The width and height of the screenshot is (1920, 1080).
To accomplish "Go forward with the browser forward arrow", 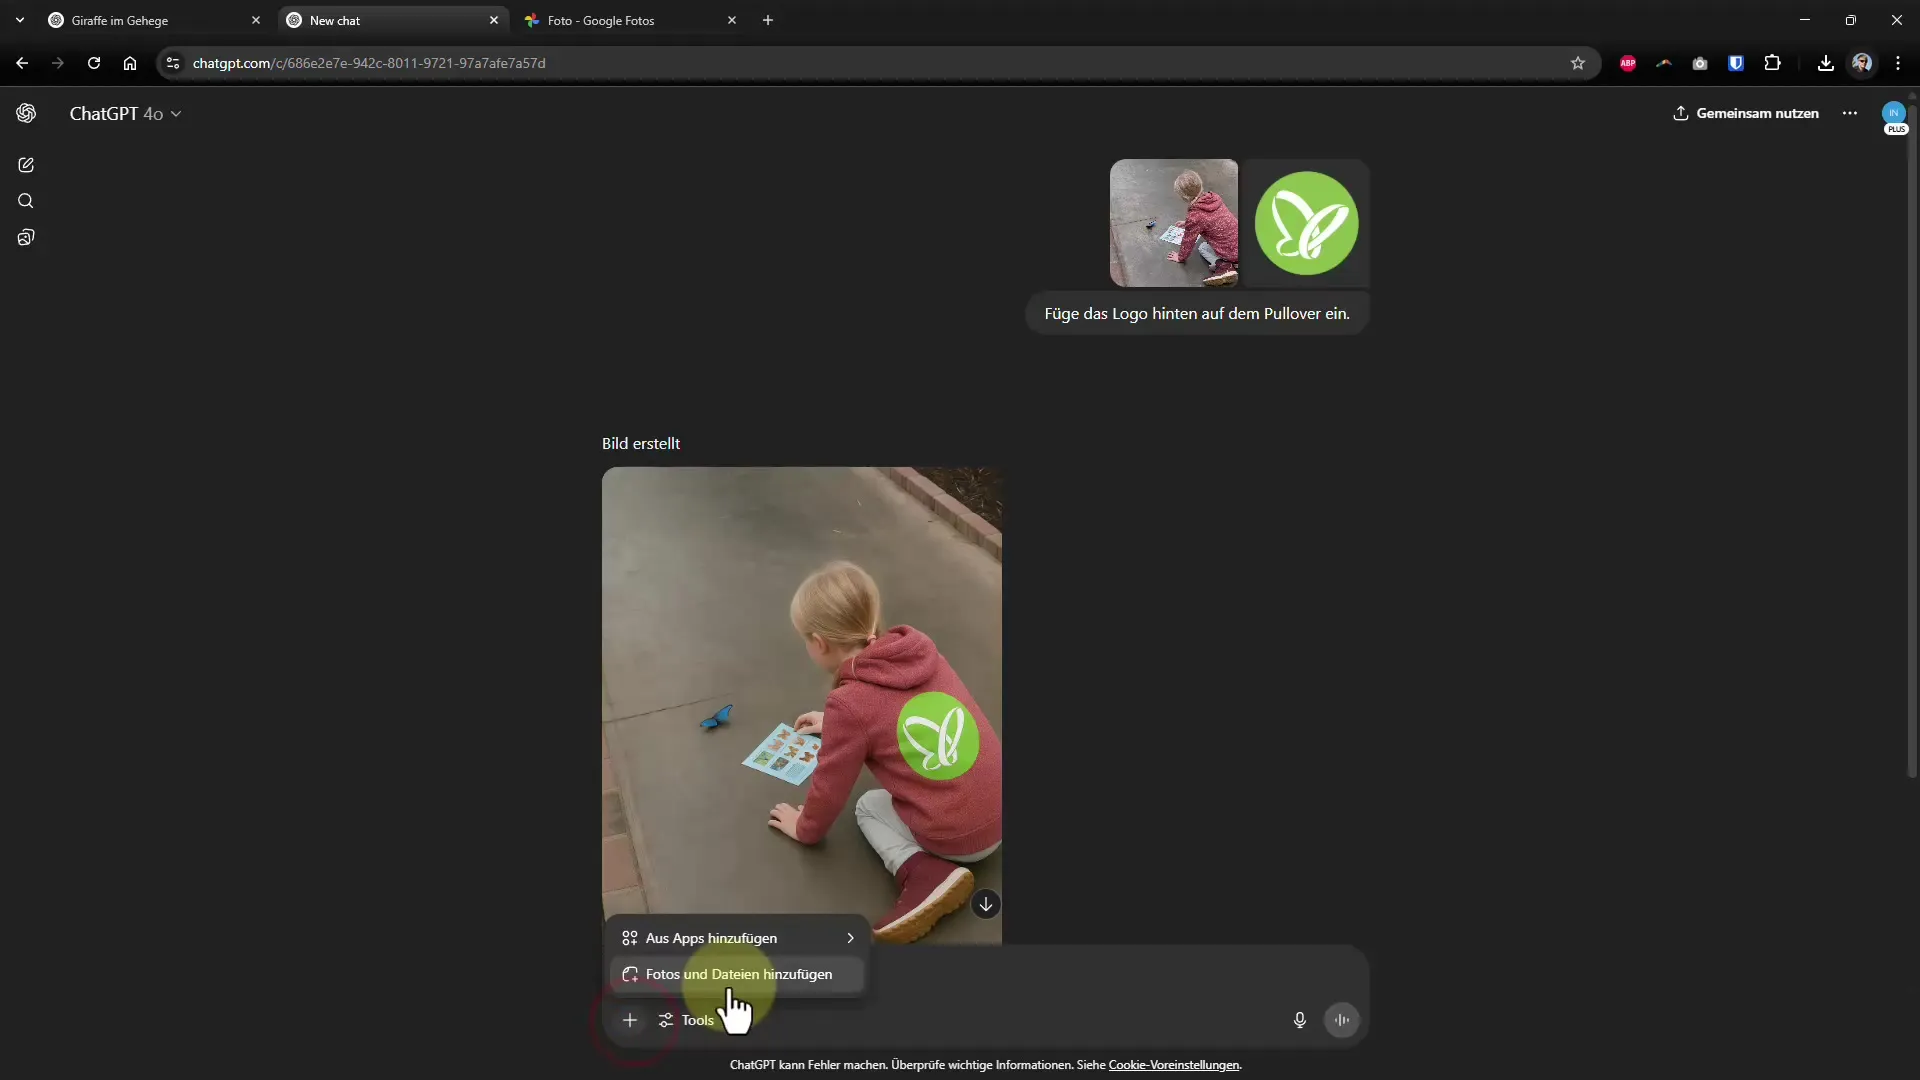I will point(58,63).
